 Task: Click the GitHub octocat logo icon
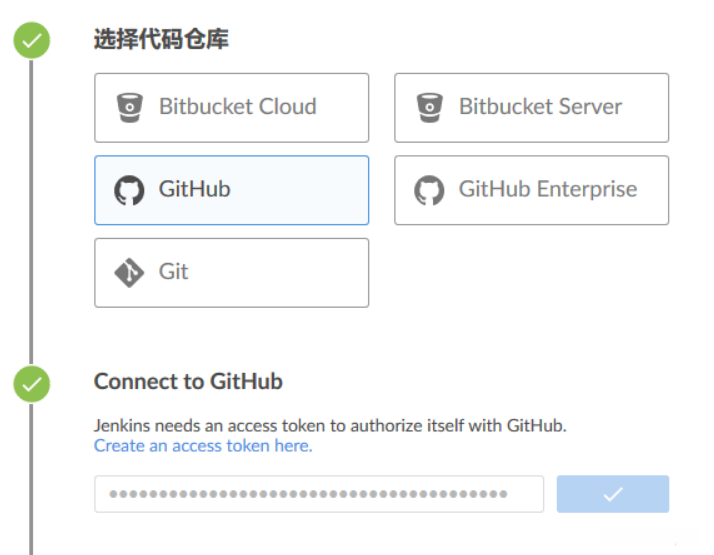pyautogui.click(x=130, y=190)
